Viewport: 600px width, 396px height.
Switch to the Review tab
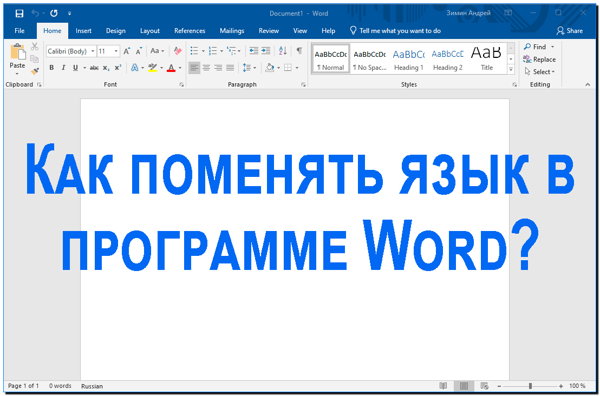269,31
